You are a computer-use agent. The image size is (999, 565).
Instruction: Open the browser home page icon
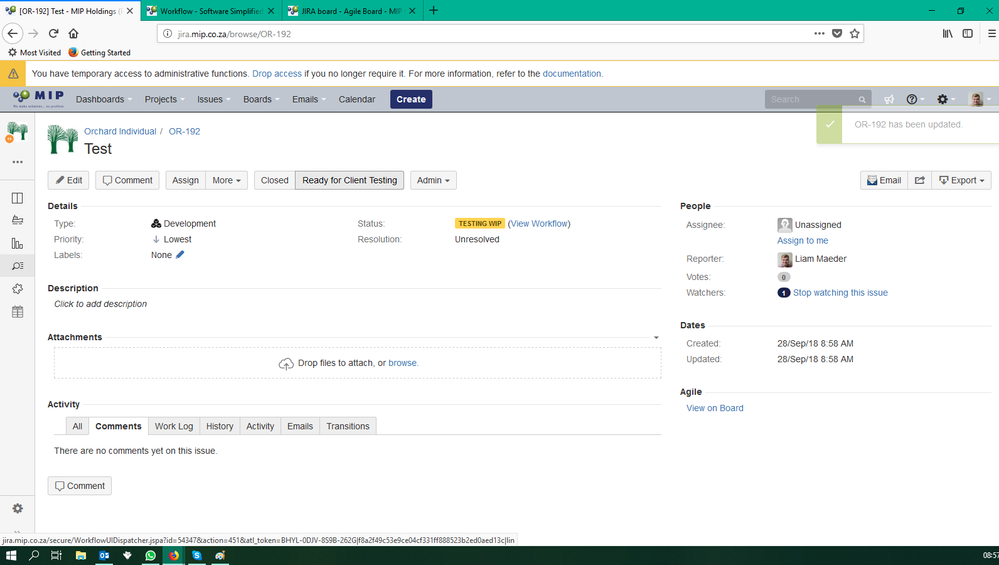(73, 34)
